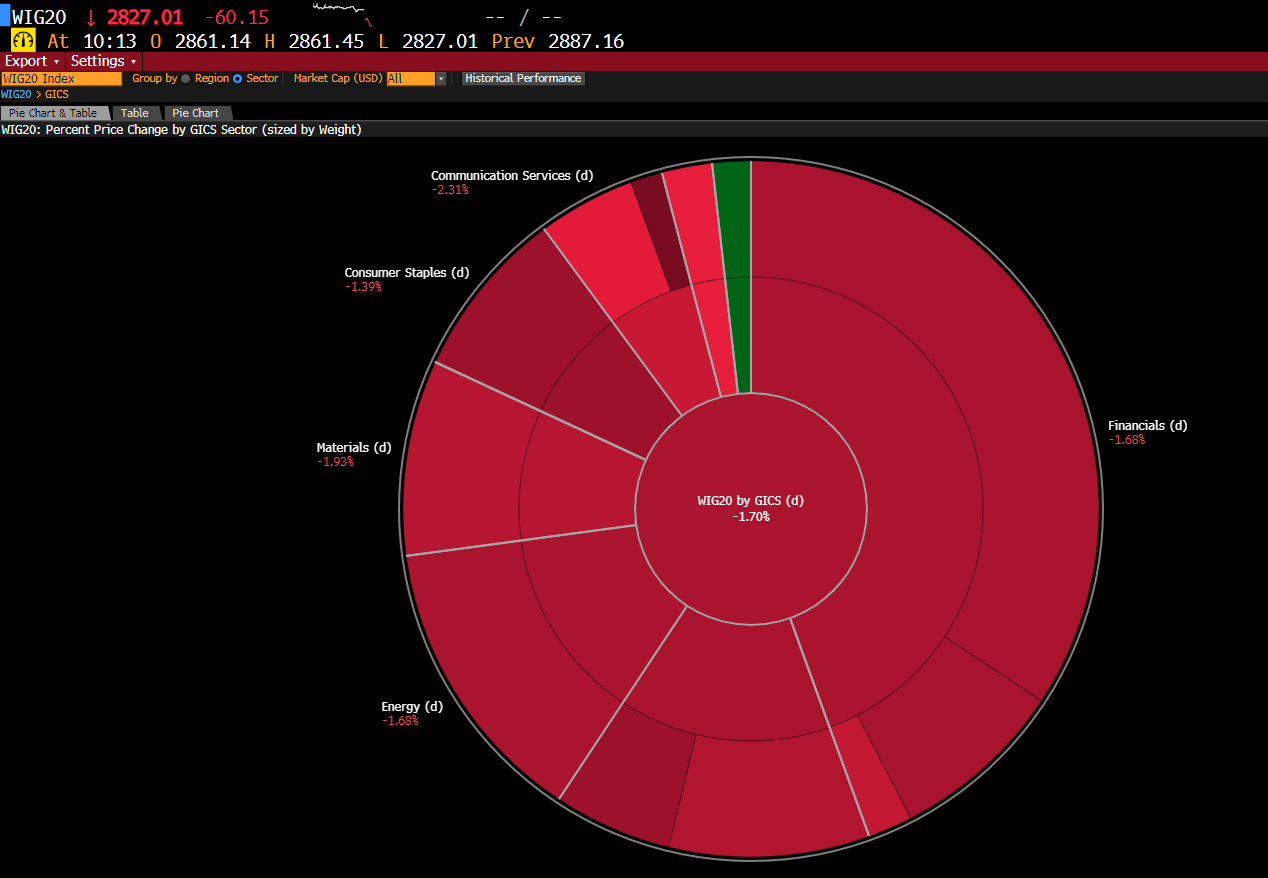Click the -60.15 net change value
The width and height of the screenshot is (1268, 878).
(x=237, y=17)
